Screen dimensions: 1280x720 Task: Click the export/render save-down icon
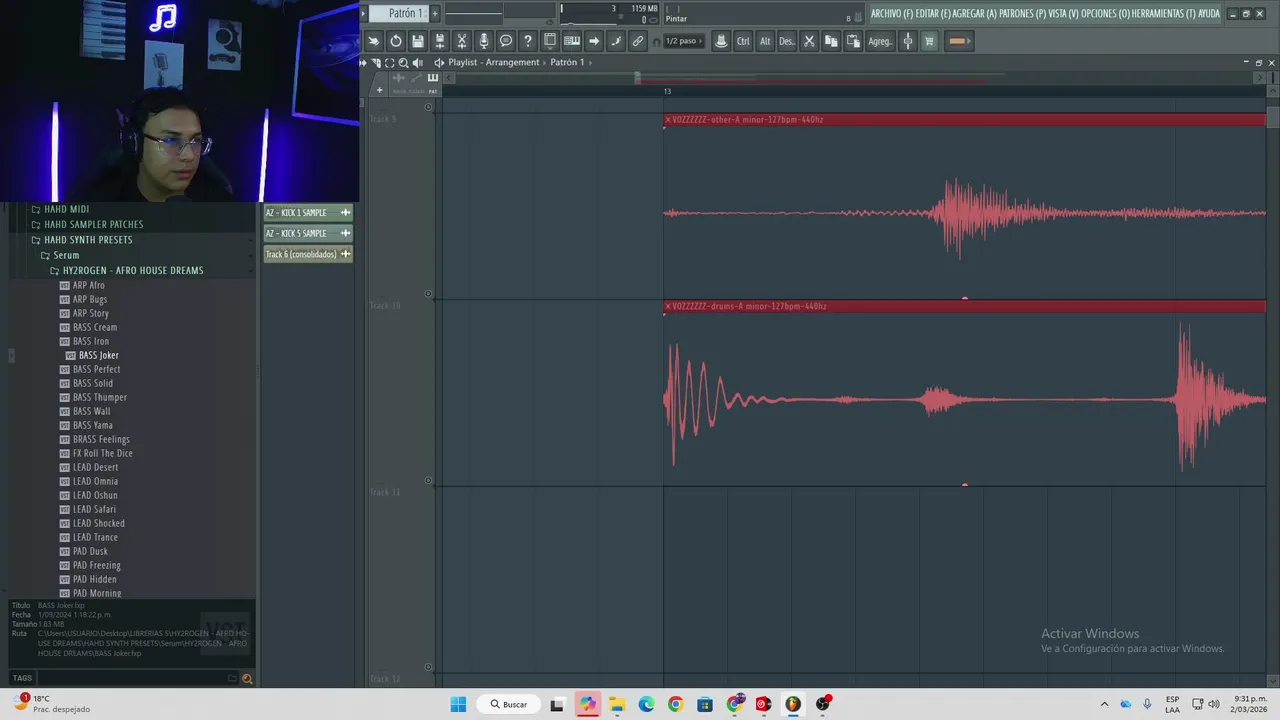(440, 41)
